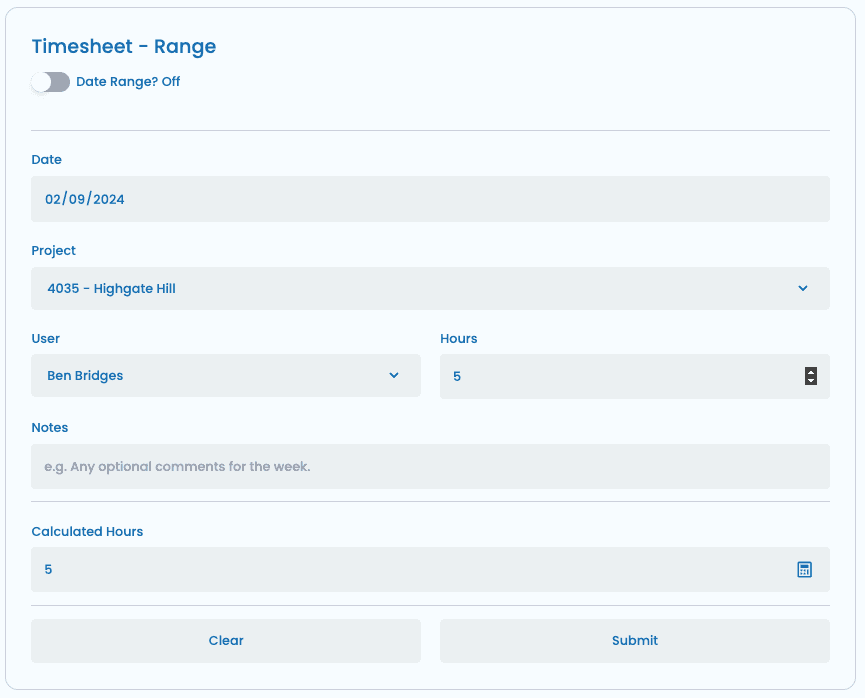Toggle the Date Range switch on
The image size is (865, 698).
[50, 82]
